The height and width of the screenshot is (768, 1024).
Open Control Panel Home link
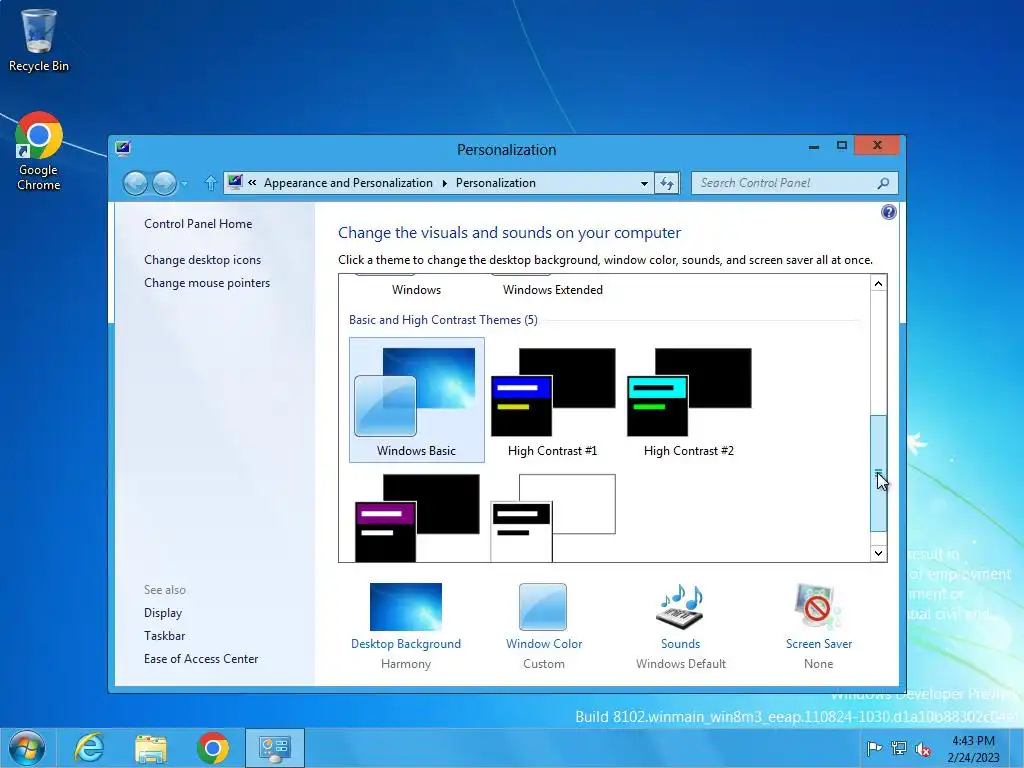198,224
